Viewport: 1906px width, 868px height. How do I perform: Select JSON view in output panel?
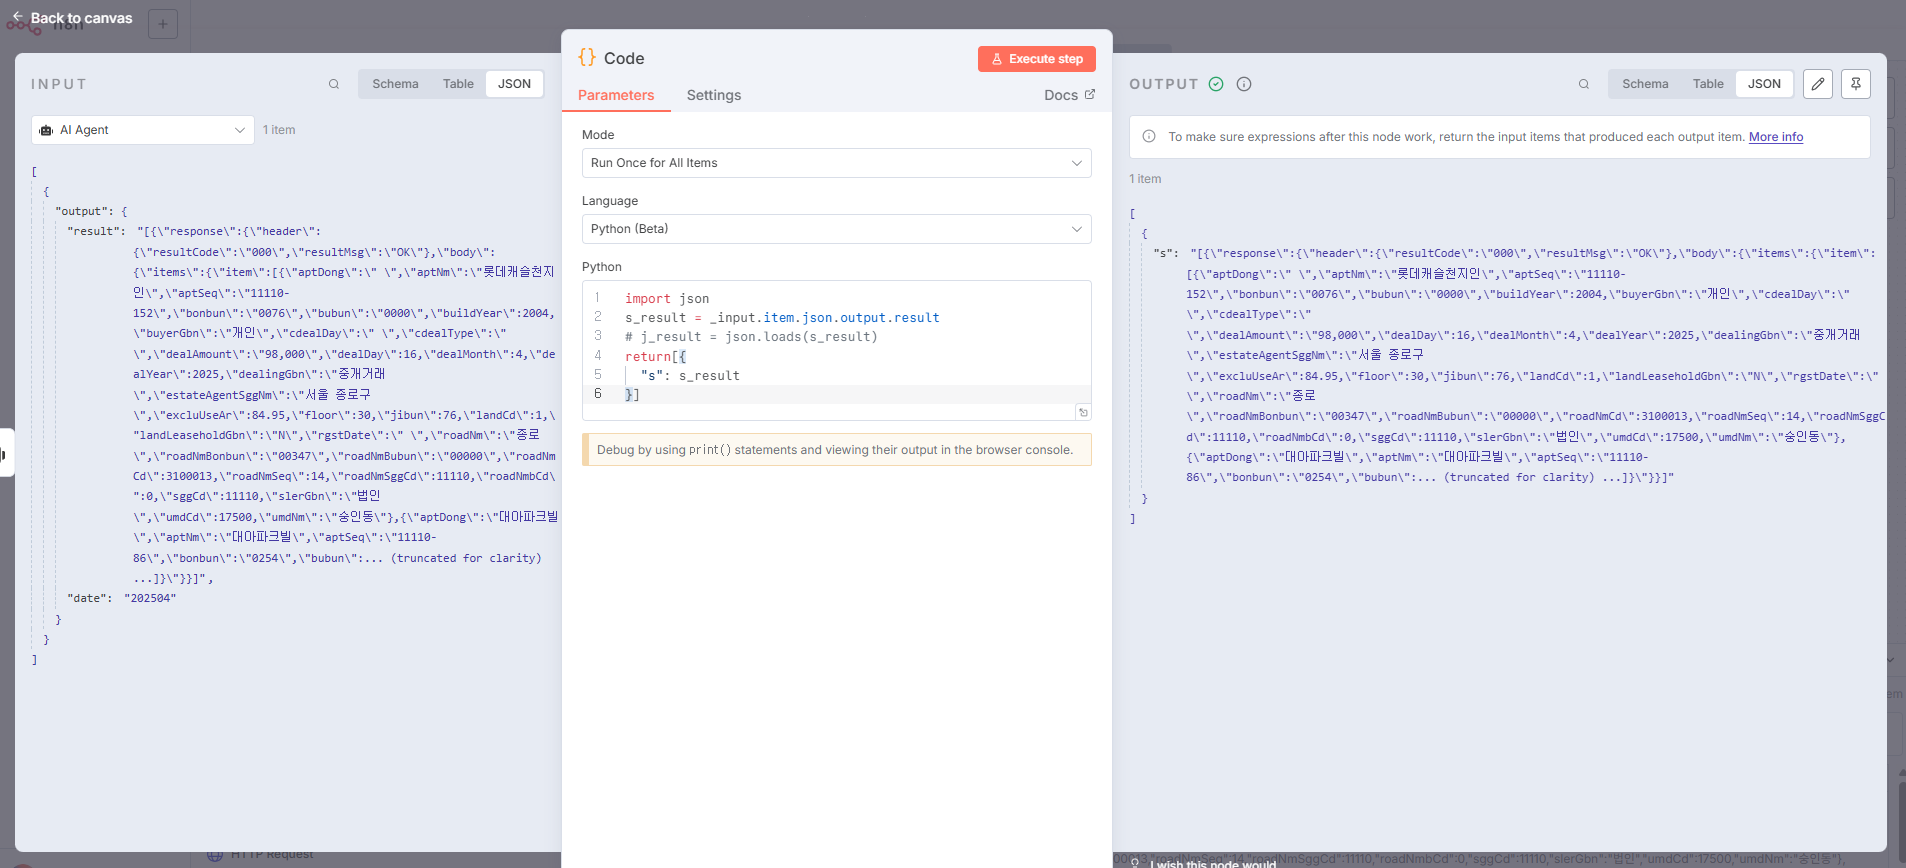point(1764,84)
